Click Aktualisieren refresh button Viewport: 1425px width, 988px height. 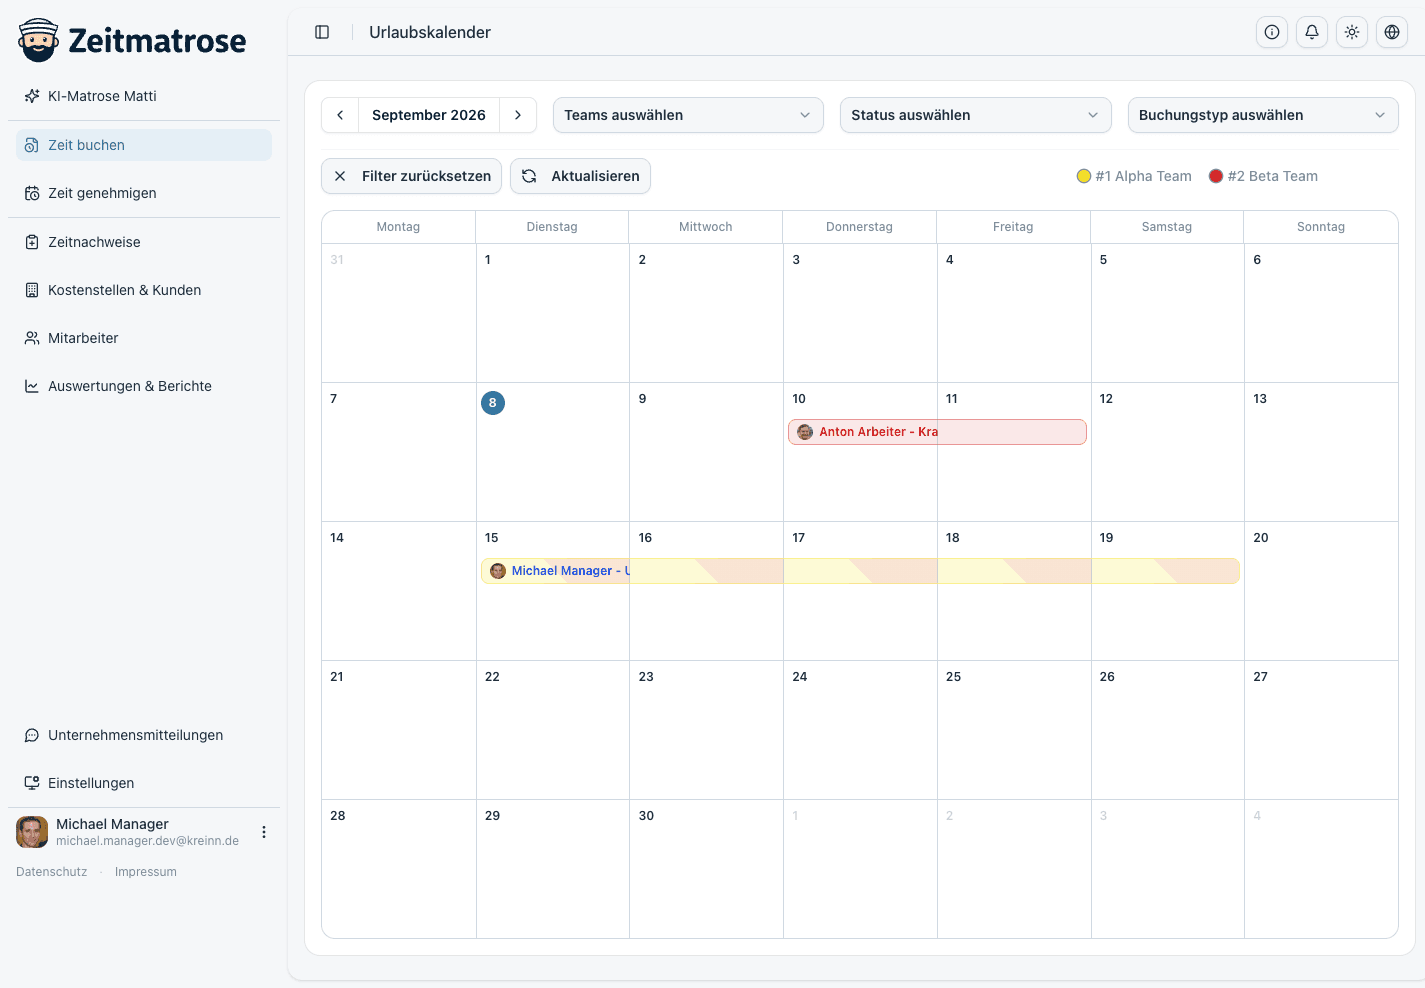581,176
